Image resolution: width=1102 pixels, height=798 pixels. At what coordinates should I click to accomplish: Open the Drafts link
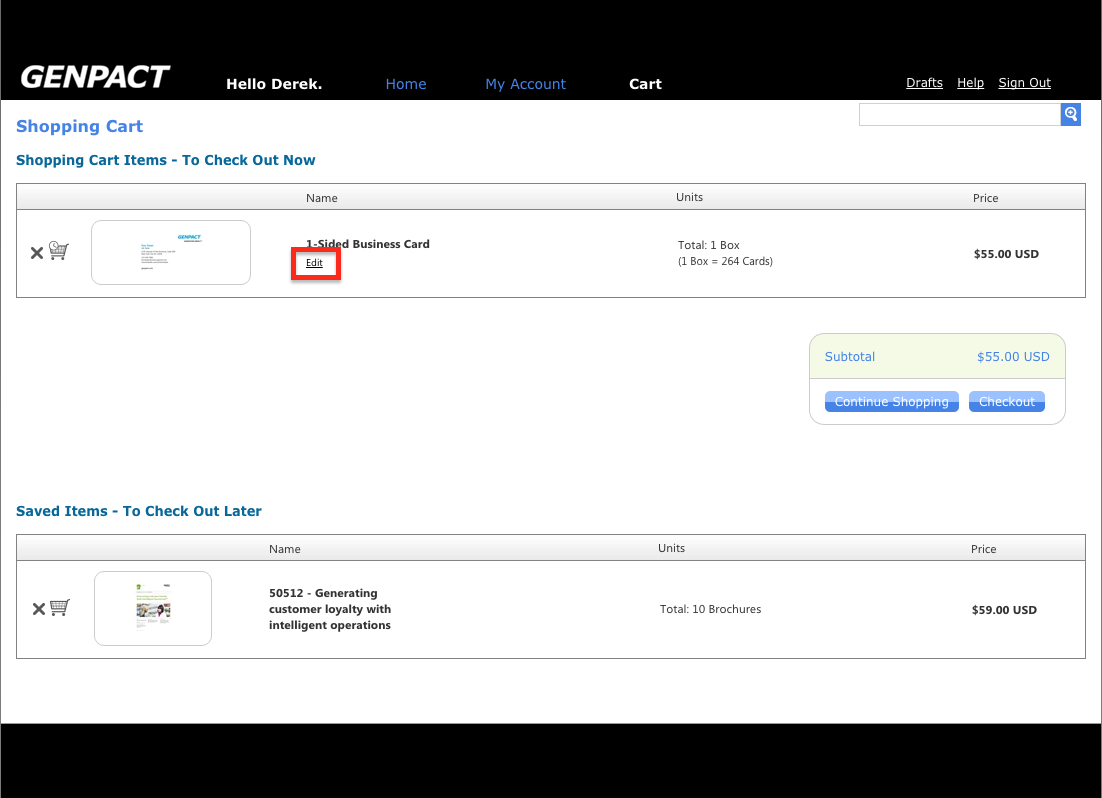pos(924,83)
